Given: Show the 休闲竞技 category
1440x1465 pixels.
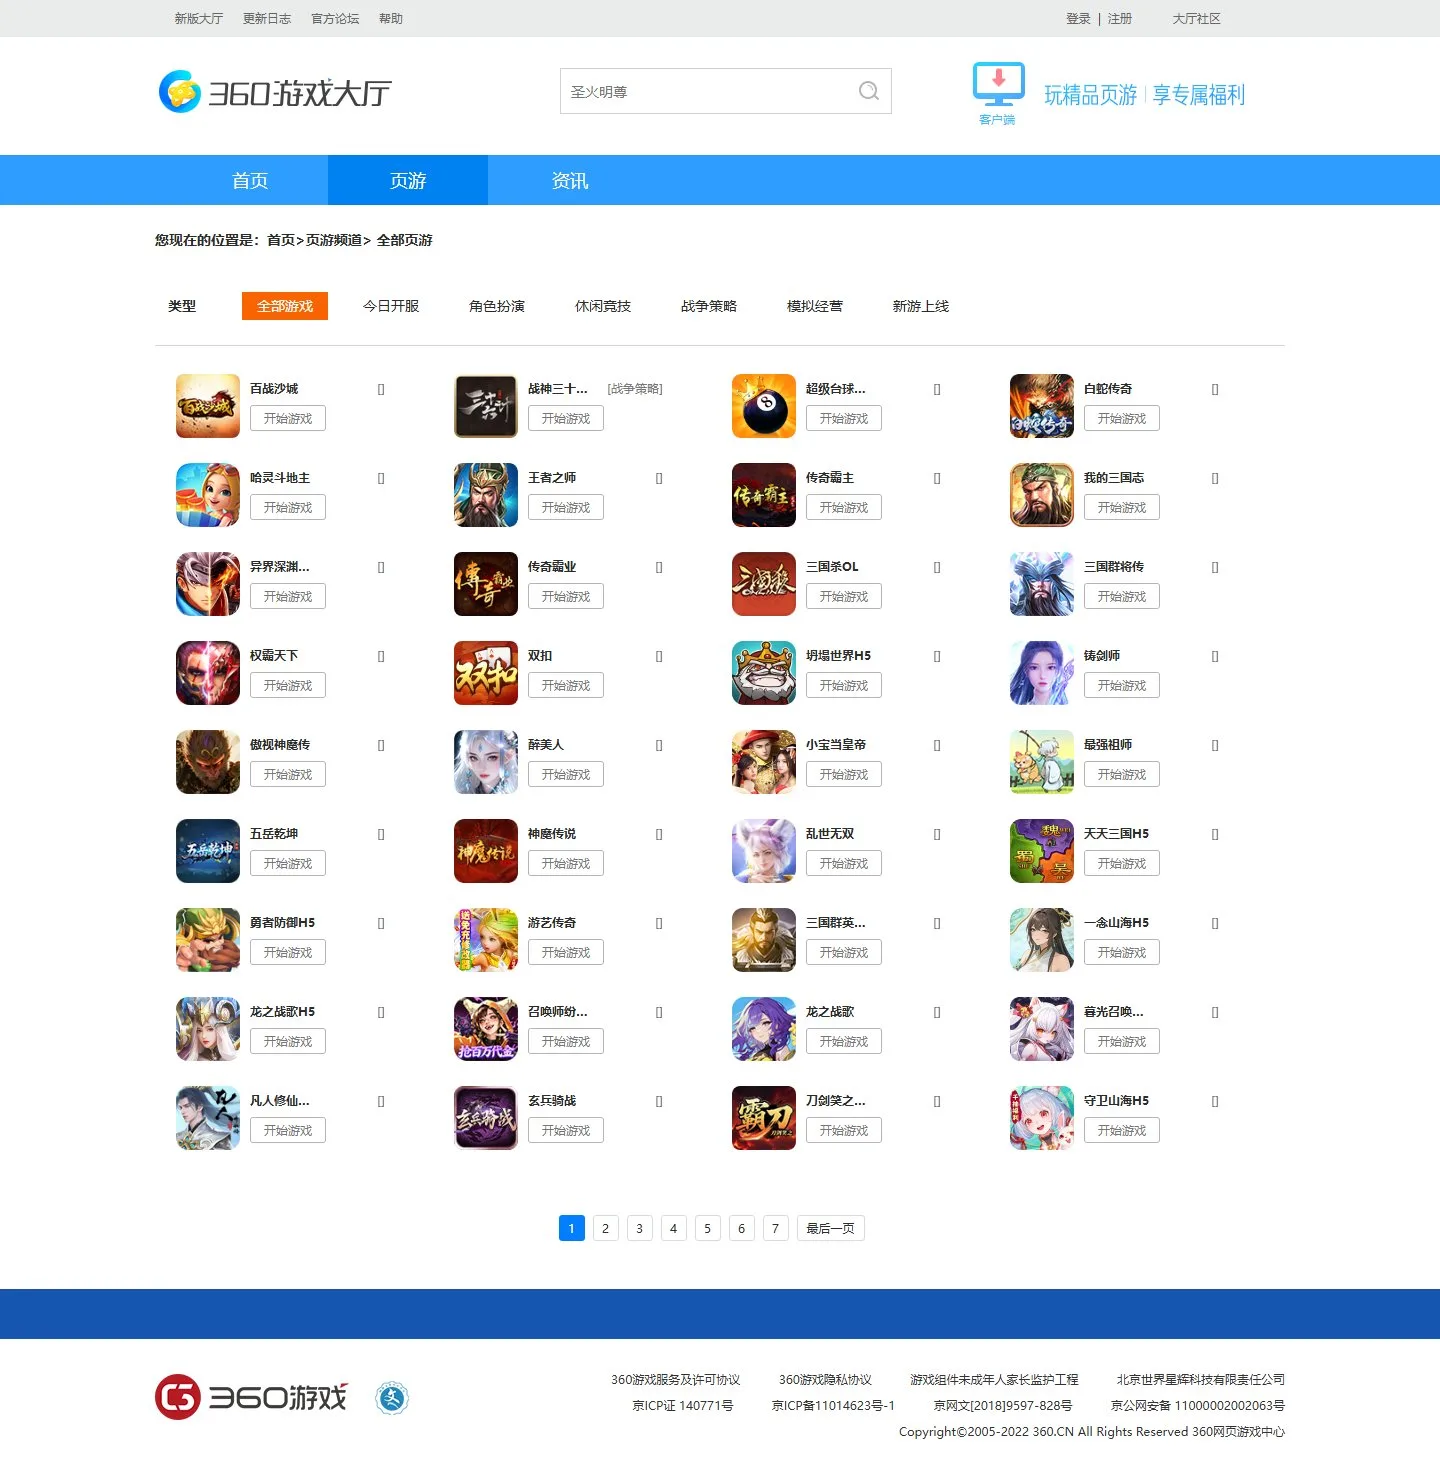Looking at the screenshot, I should click(603, 306).
